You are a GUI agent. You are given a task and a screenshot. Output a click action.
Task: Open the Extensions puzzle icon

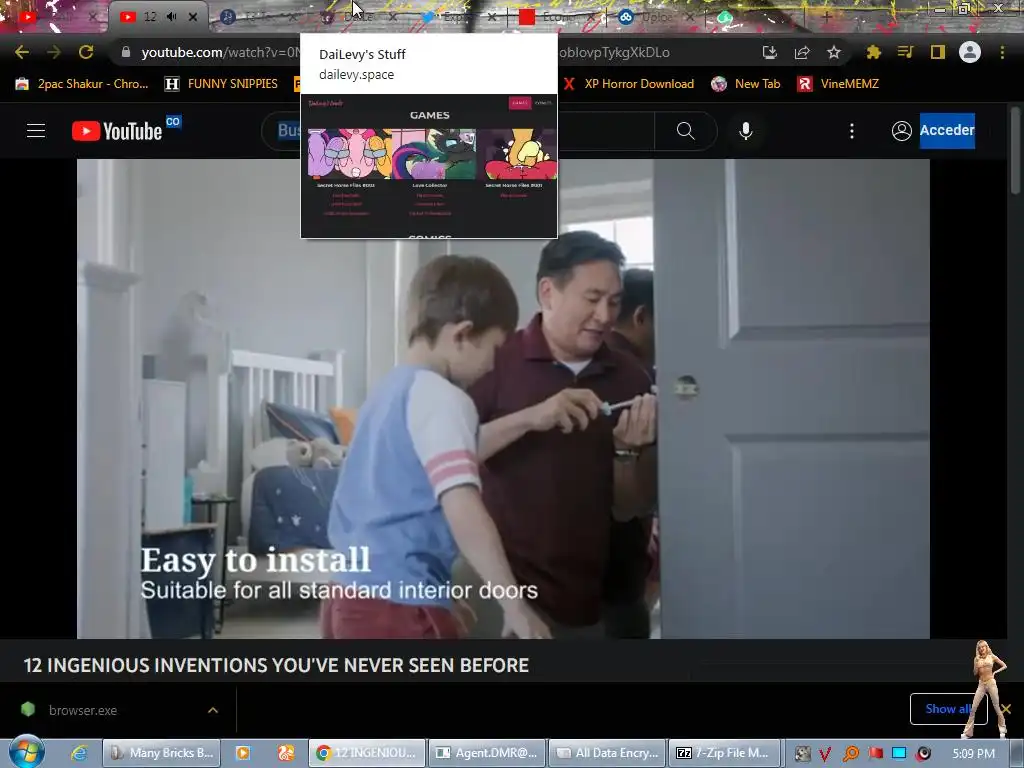coord(874,52)
